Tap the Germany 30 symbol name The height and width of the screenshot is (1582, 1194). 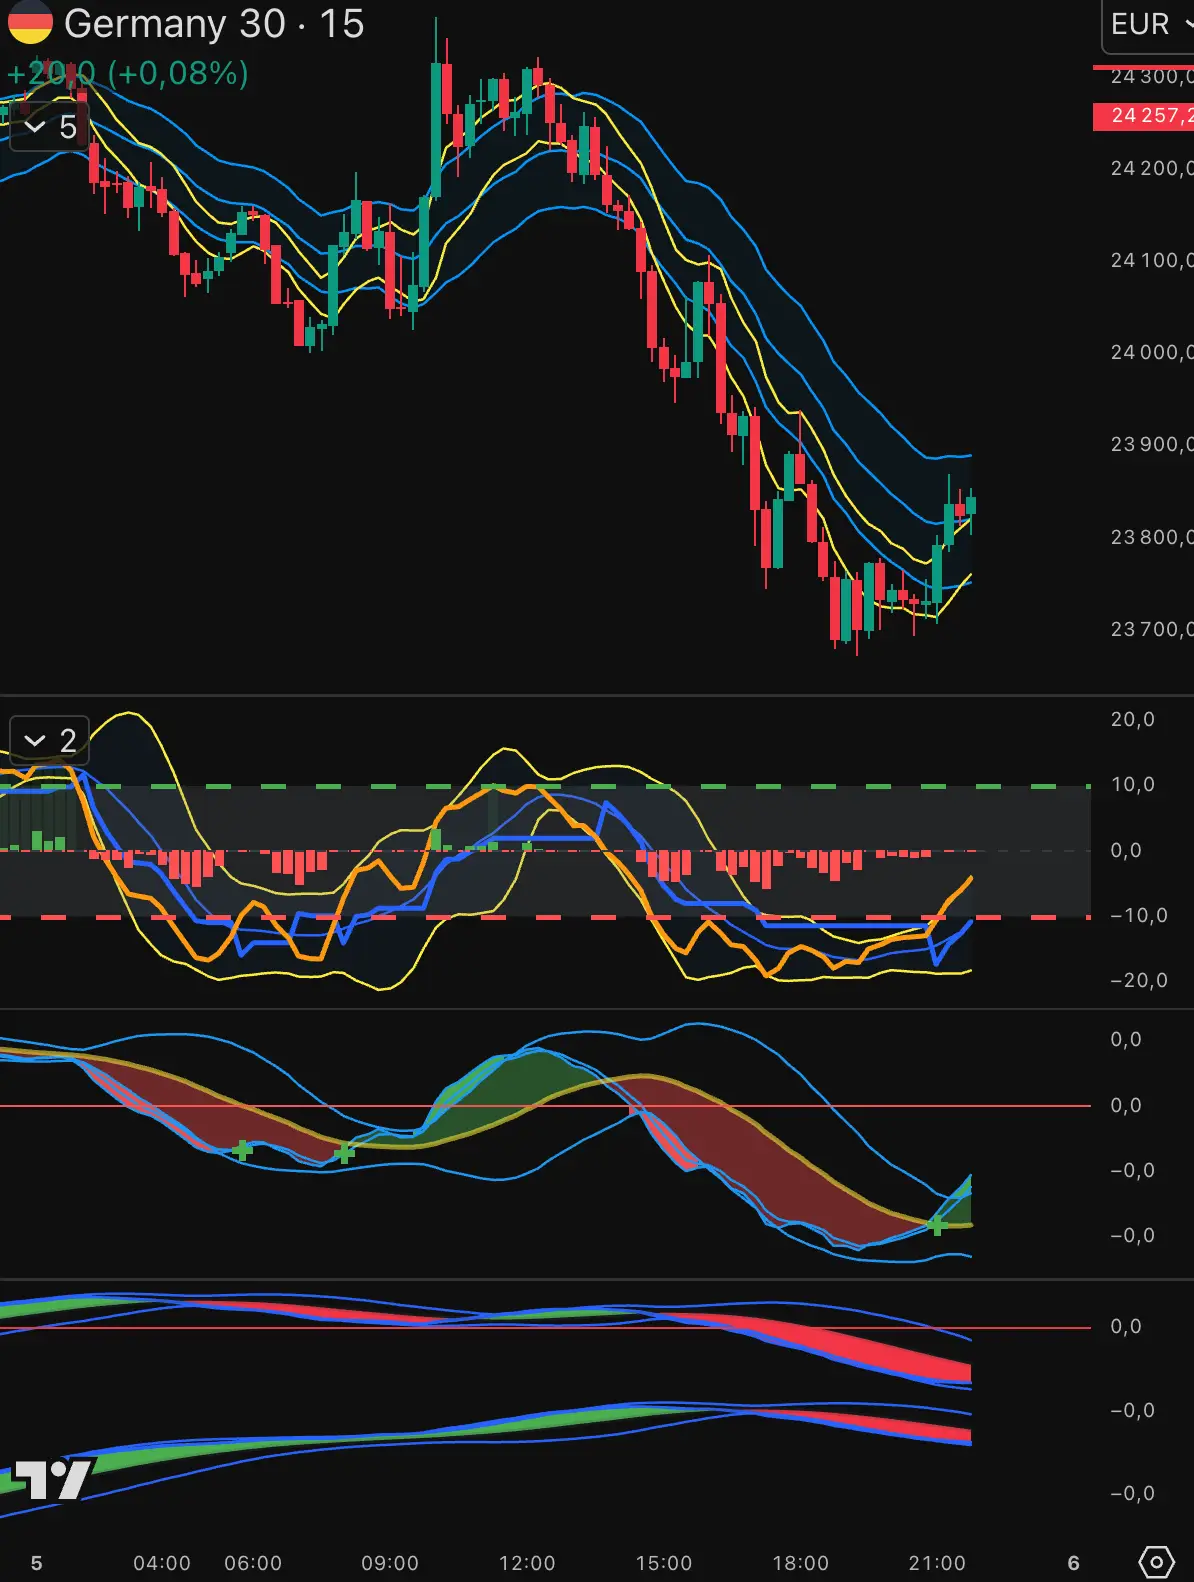click(x=175, y=24)
